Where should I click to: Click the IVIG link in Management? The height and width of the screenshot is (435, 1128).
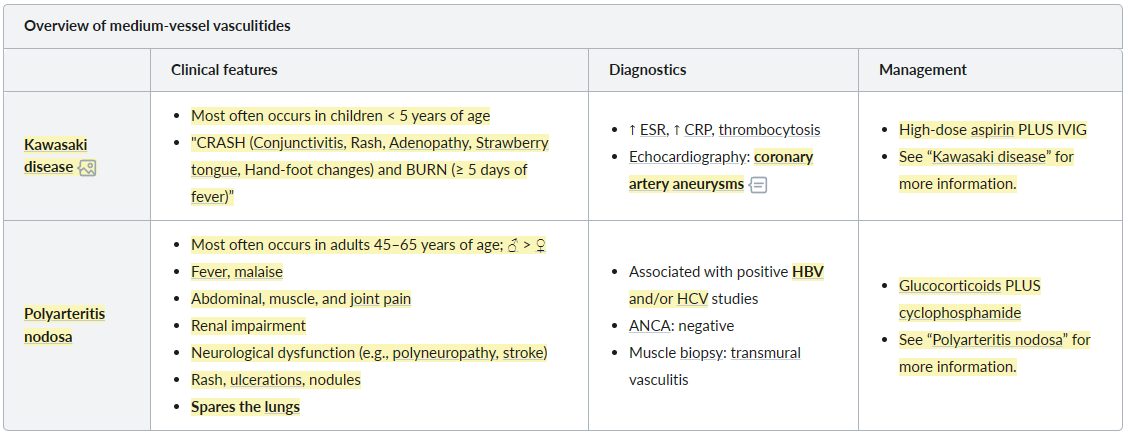[x=1070, y=129]
